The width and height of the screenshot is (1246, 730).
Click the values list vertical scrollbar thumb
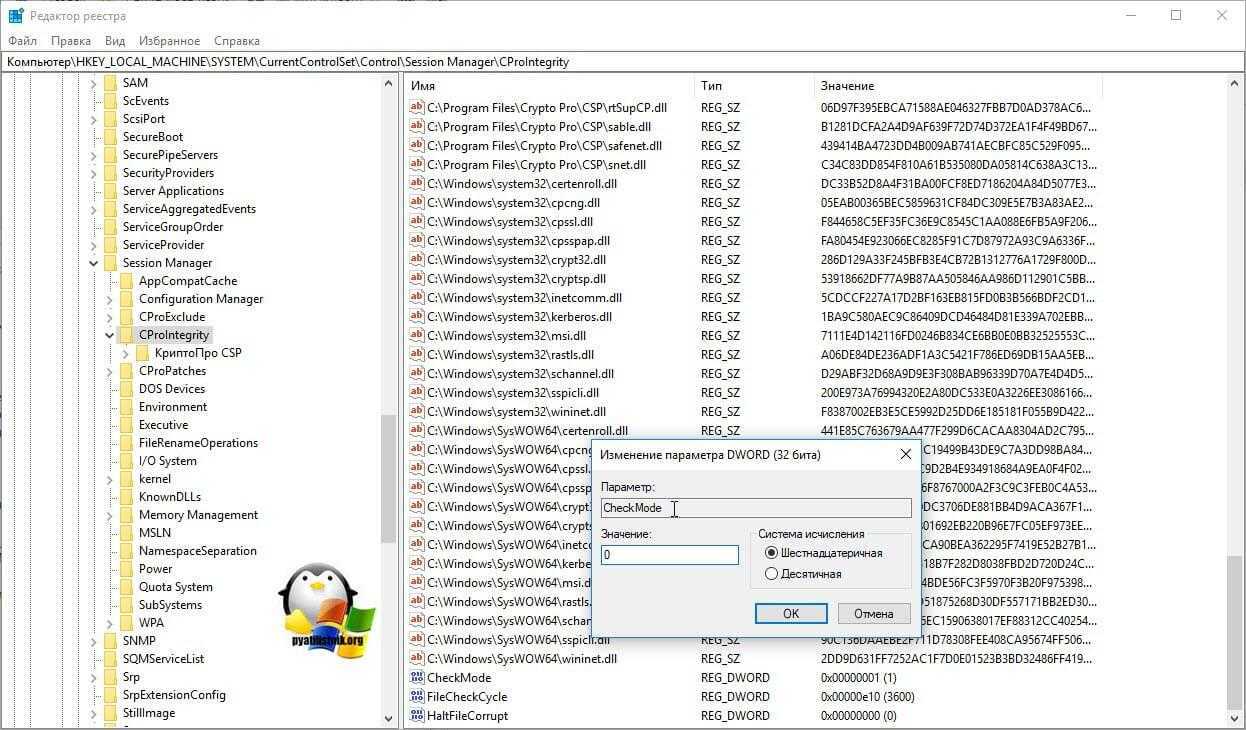point(1236,630)
